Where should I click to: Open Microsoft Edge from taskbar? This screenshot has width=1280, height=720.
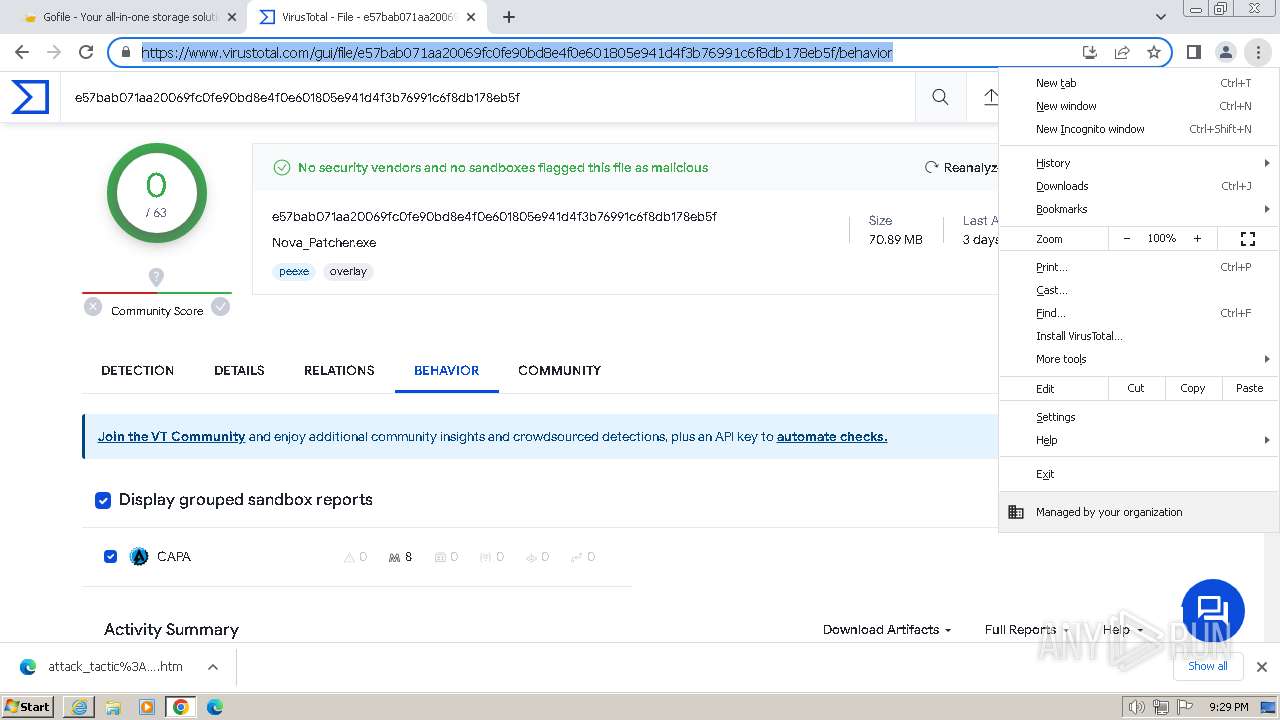tap(215, 707)
